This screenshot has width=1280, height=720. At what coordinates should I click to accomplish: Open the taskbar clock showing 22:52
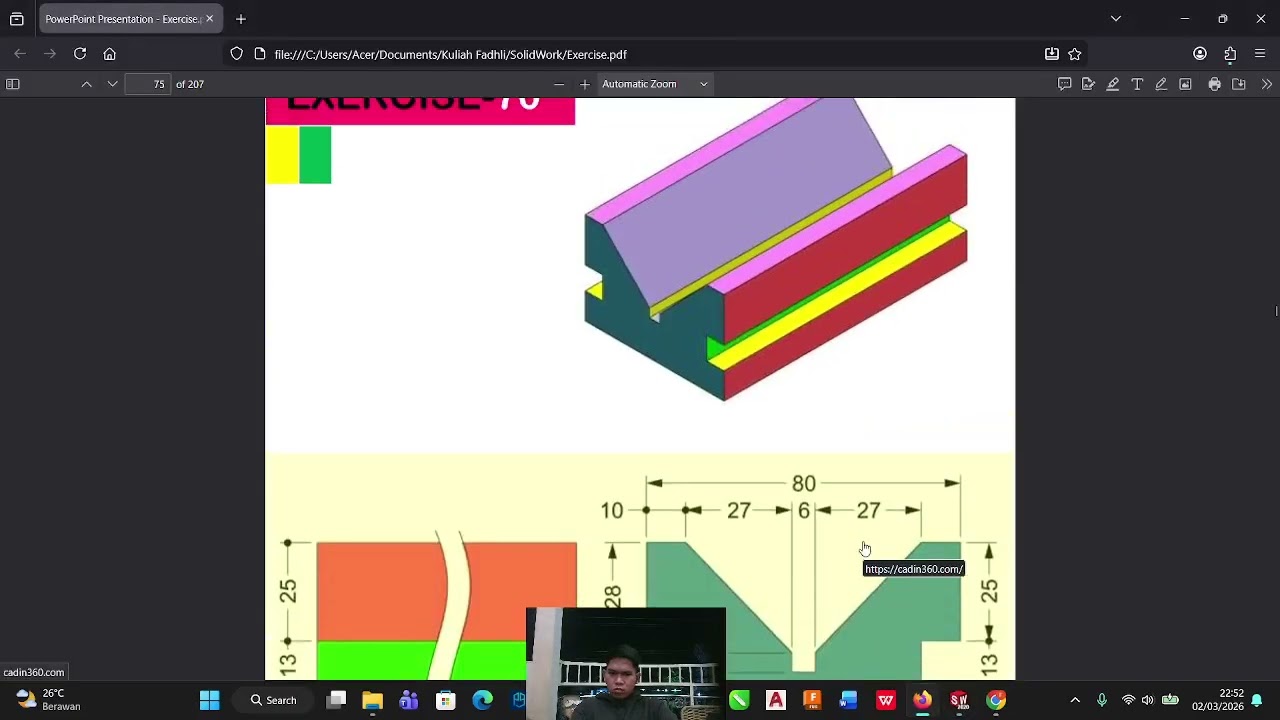1218,700
